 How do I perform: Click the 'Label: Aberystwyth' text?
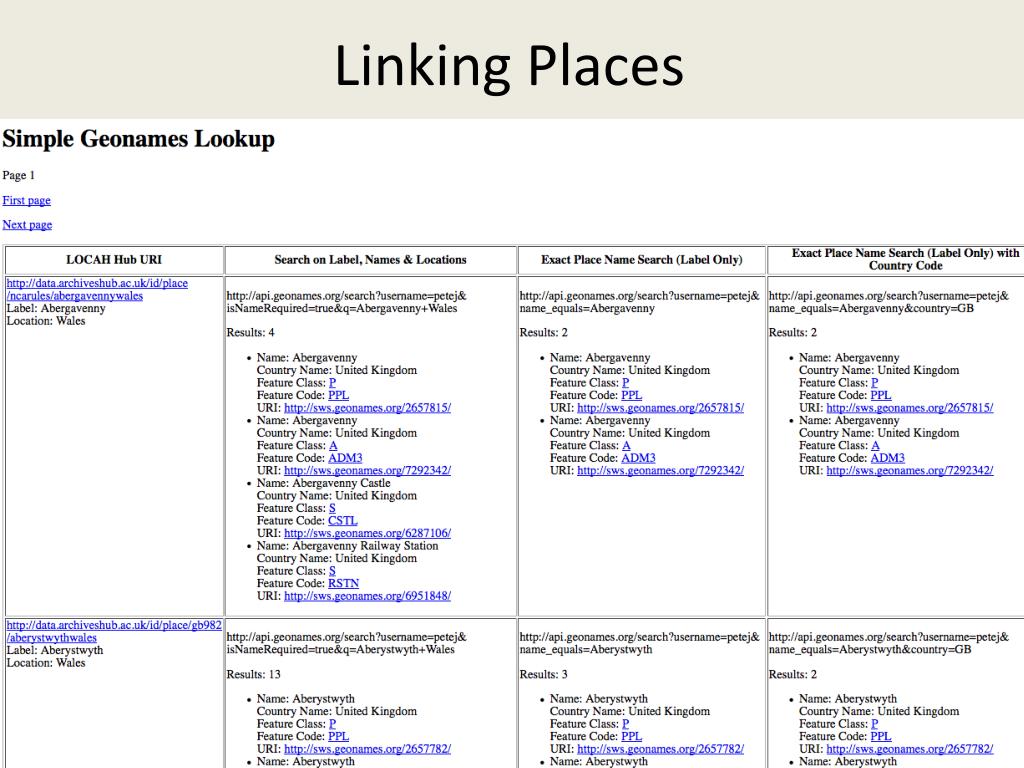[x=55, y=650]
